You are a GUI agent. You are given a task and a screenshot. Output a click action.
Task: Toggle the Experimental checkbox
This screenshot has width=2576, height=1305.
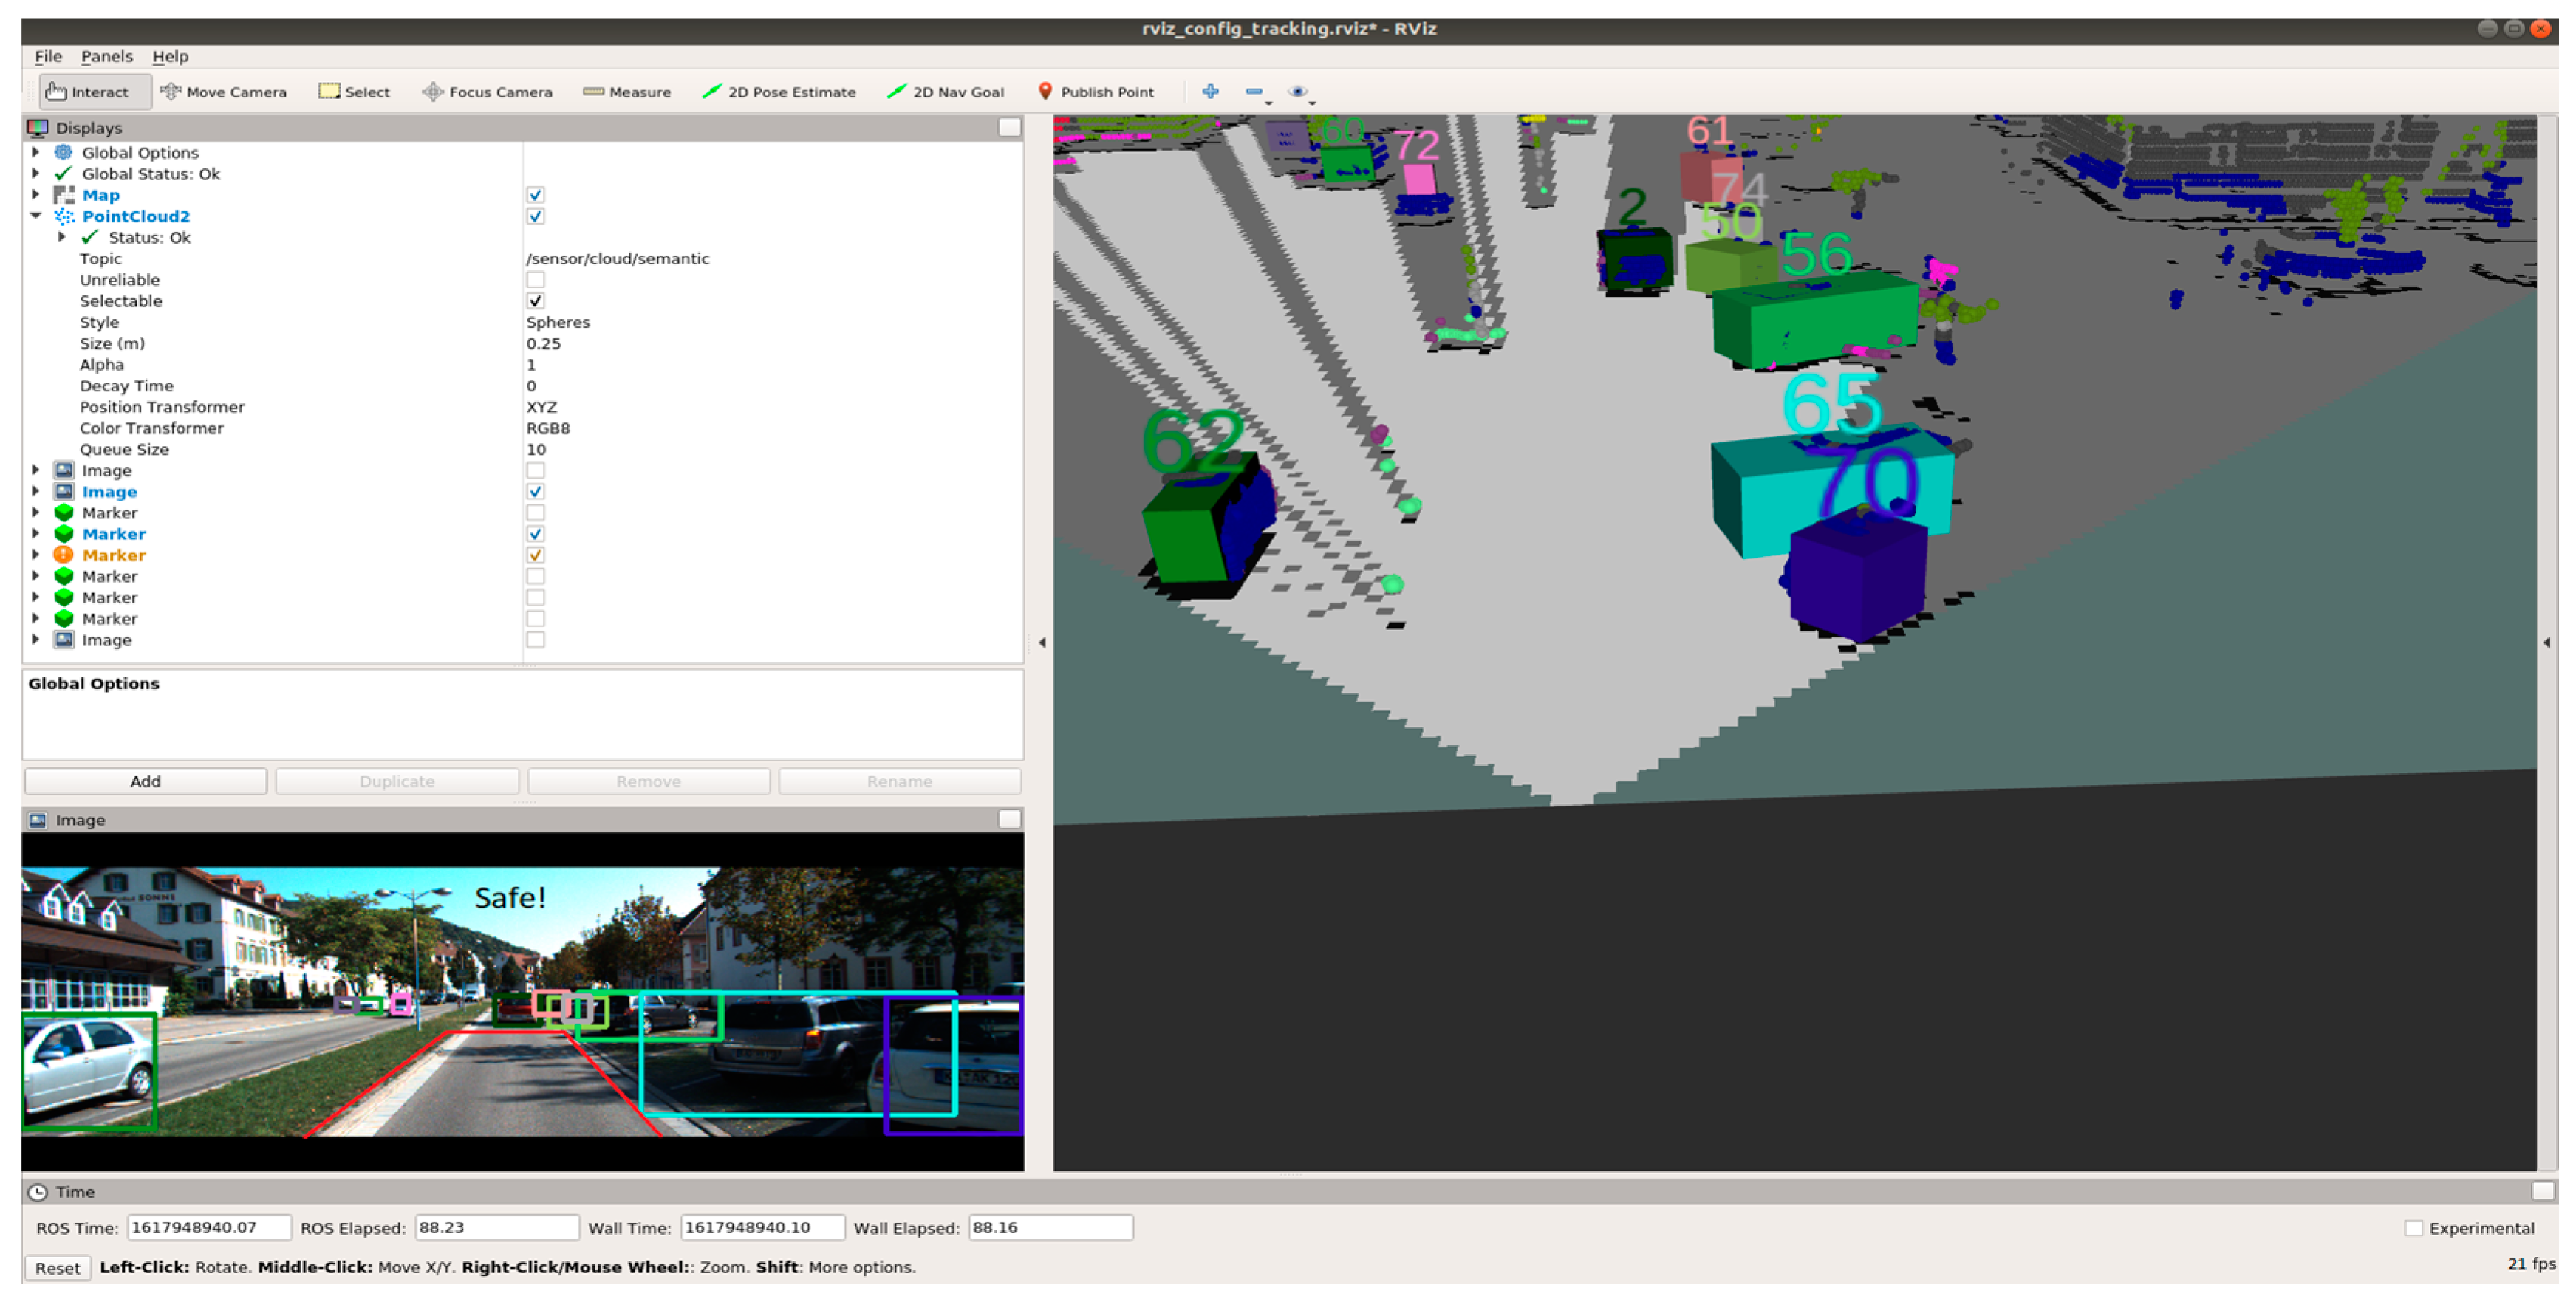pos(2413,1228)
